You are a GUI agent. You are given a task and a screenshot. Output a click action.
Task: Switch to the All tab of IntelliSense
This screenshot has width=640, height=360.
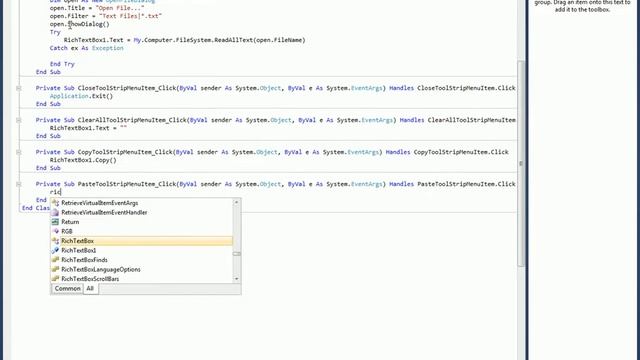click(90, 289)
